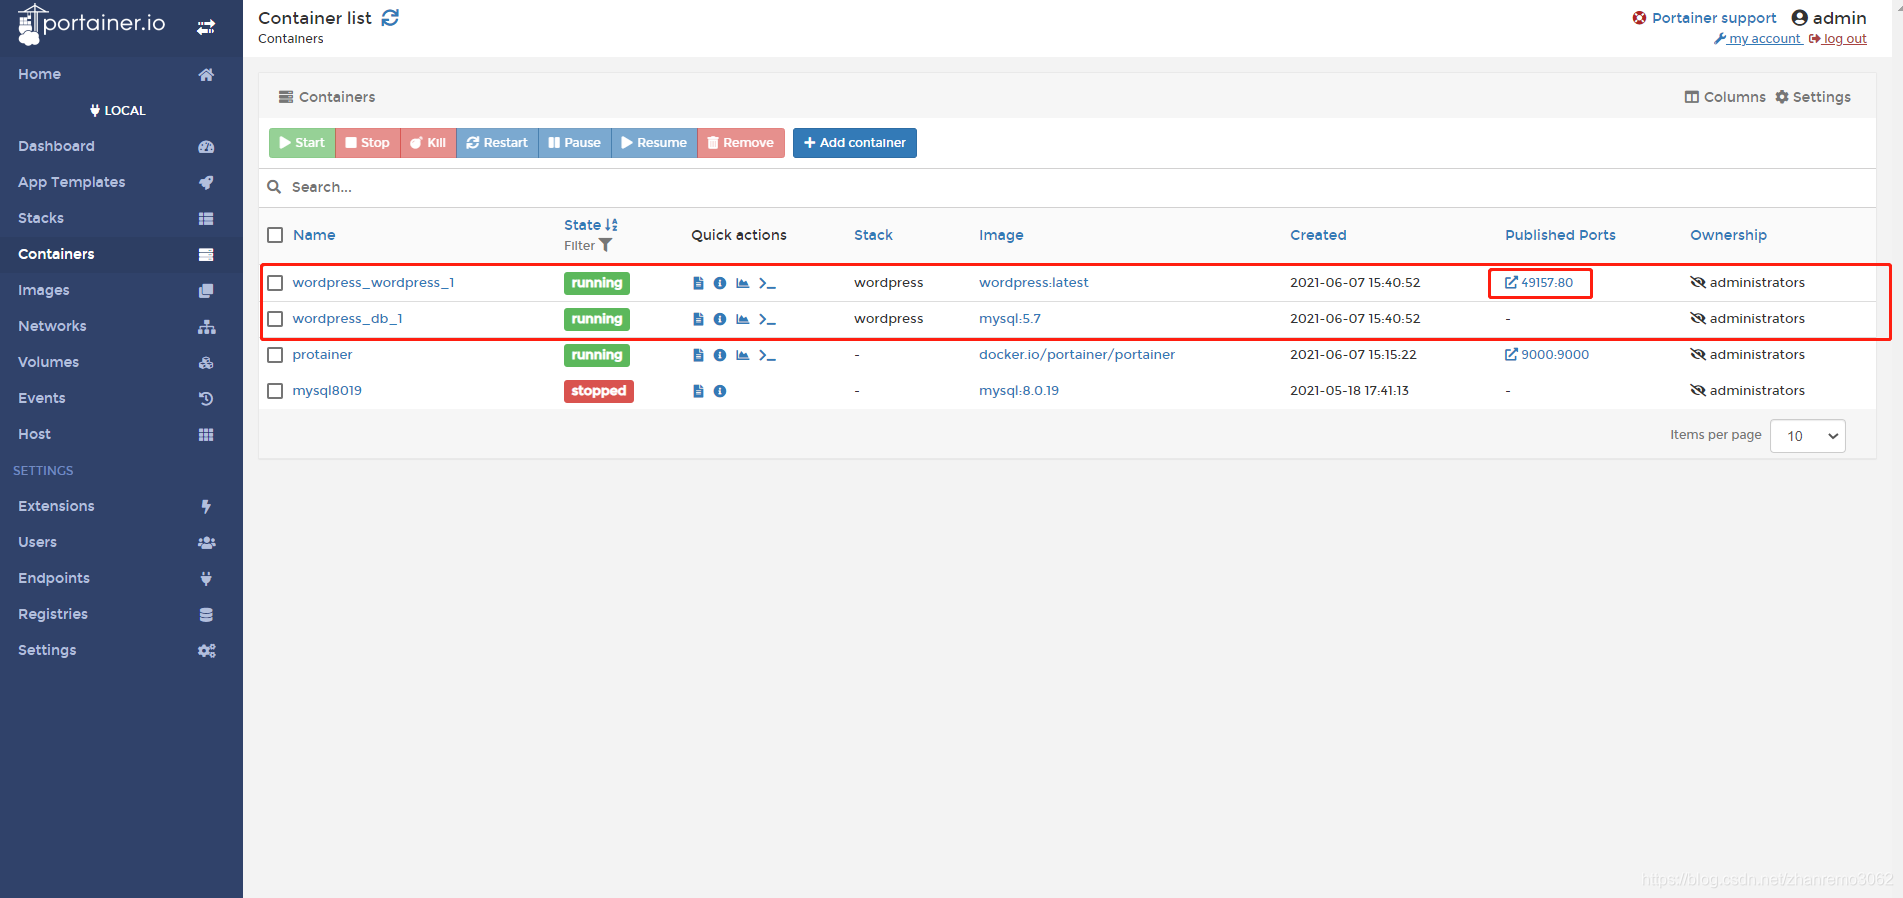Click the App Templates rocket icon
This screenshot has height=898, width=1903.
[x=206, y=182]
